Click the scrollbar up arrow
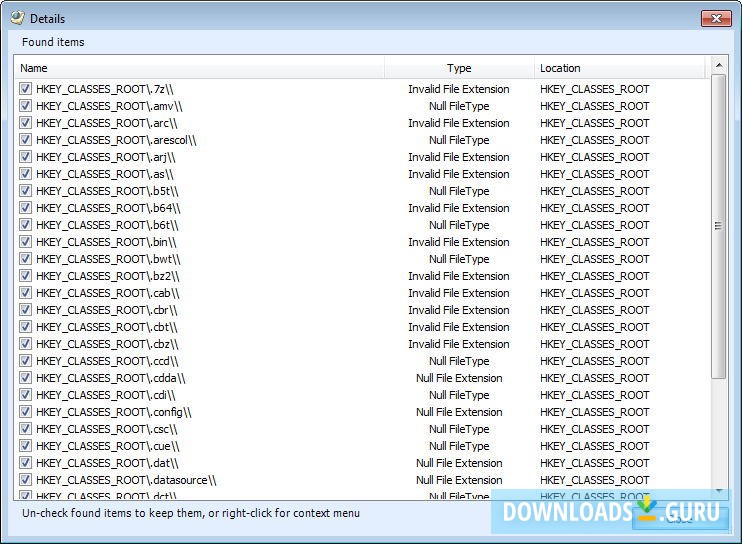742x544 pixels. (719, 65)
